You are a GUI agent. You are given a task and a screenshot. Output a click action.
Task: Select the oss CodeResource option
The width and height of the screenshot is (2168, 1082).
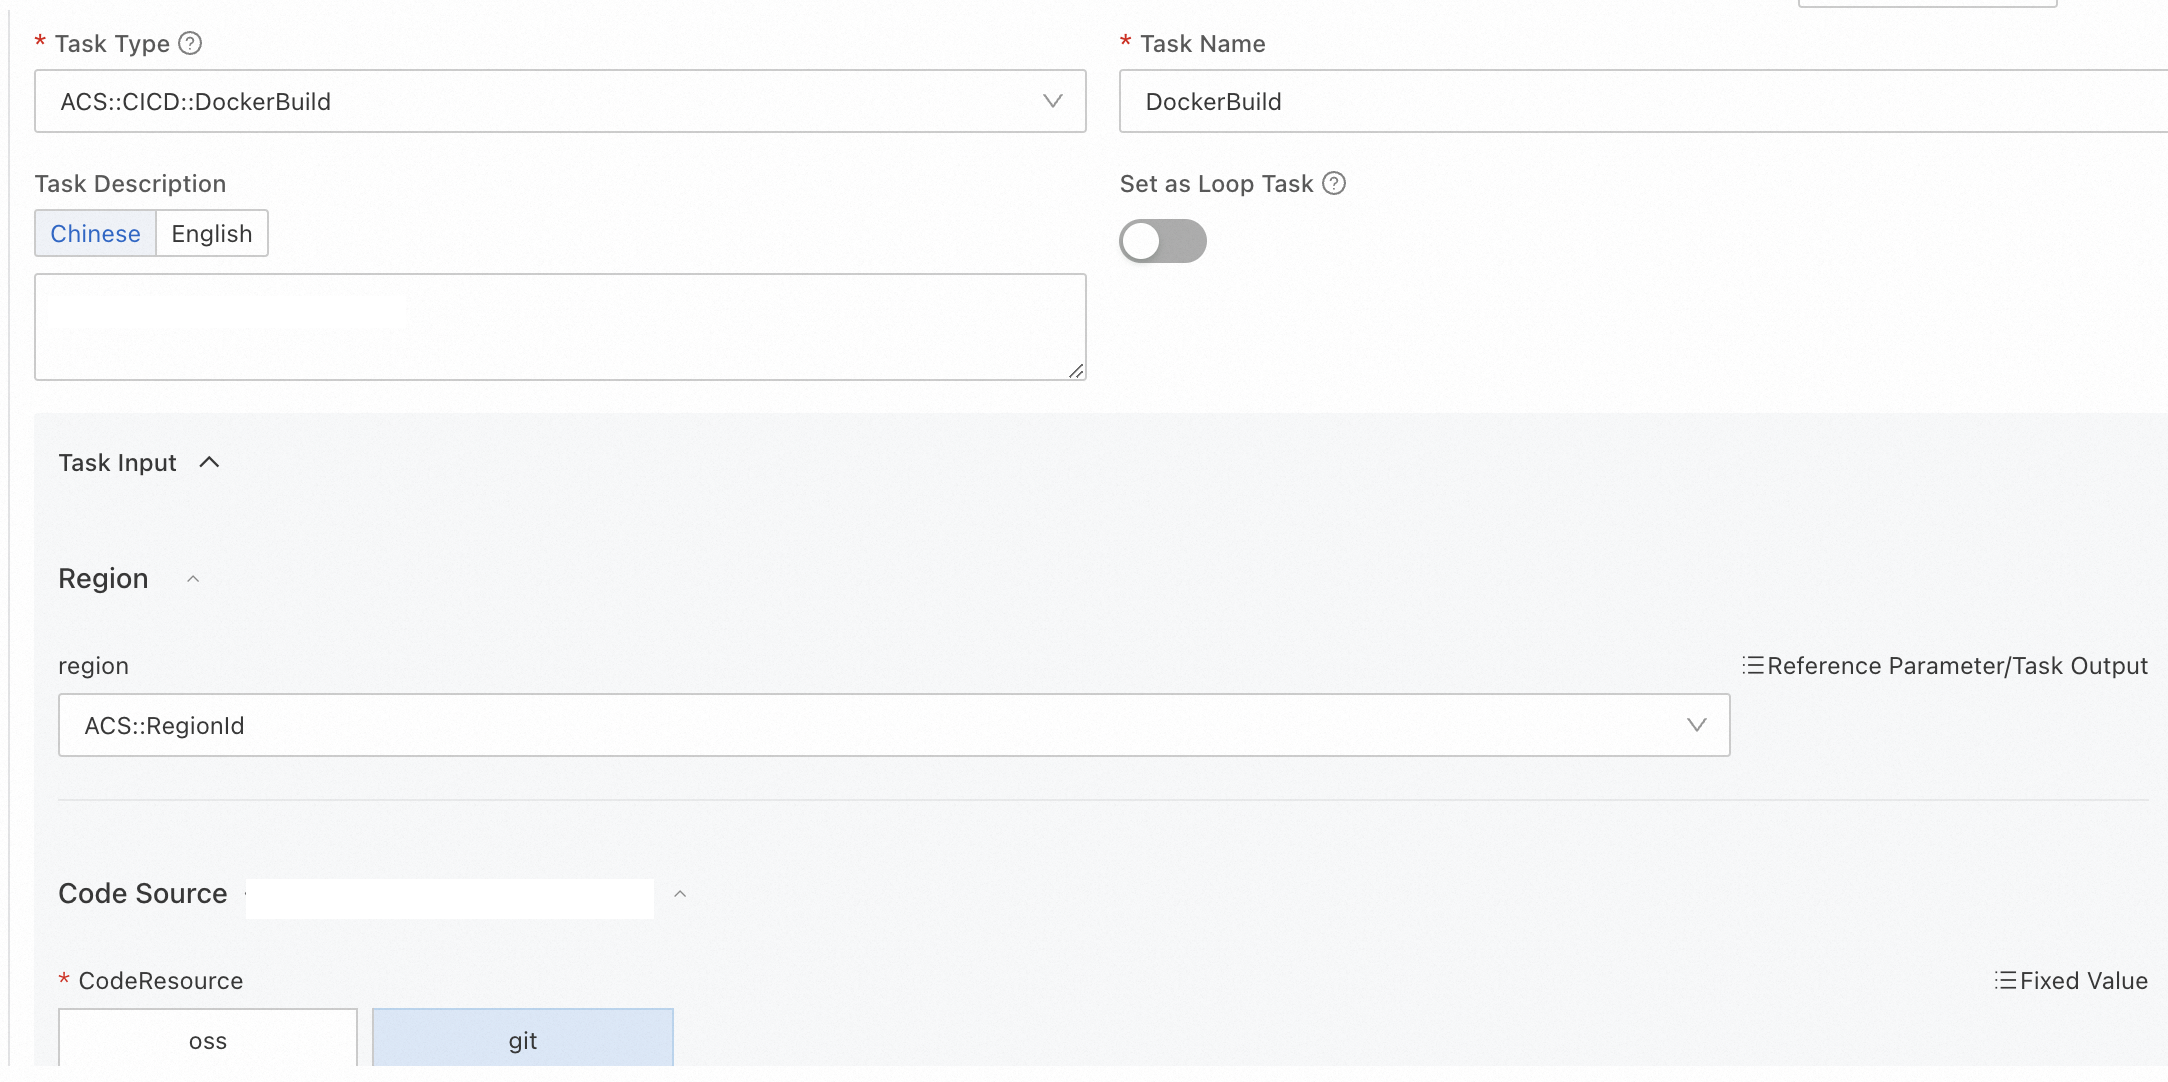(x=208, y=1040)
